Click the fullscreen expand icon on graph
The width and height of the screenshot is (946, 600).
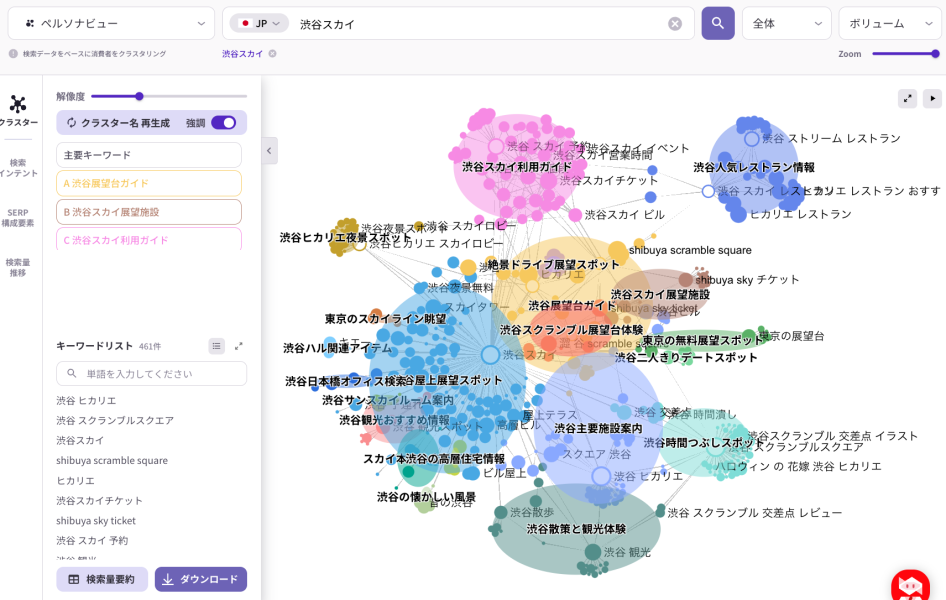(x=907, y=98)
